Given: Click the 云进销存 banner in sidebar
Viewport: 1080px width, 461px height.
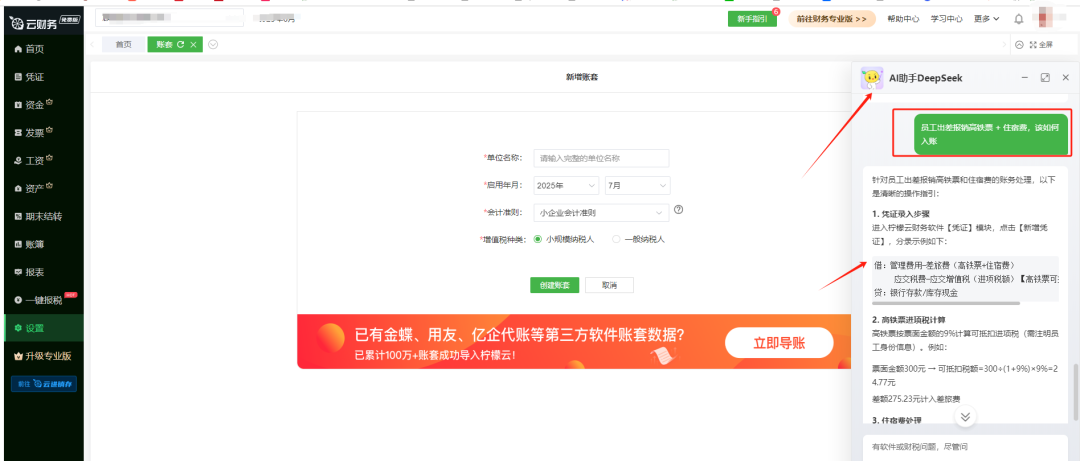Looking at the screenshot, I should click(x=43, y=384).
